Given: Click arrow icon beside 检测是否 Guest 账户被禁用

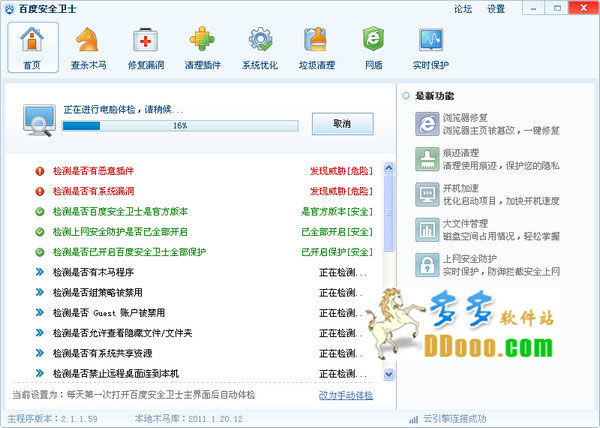Looking at the screenshot, I should tap(40, 312).
